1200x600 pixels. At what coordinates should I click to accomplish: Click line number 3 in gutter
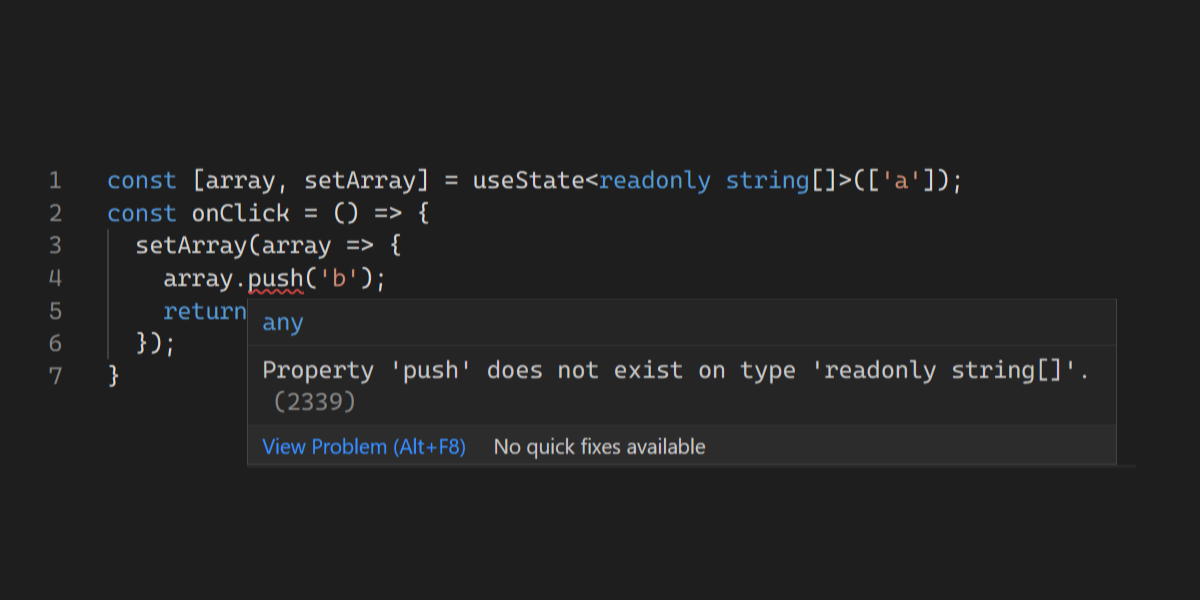[55, 246]
